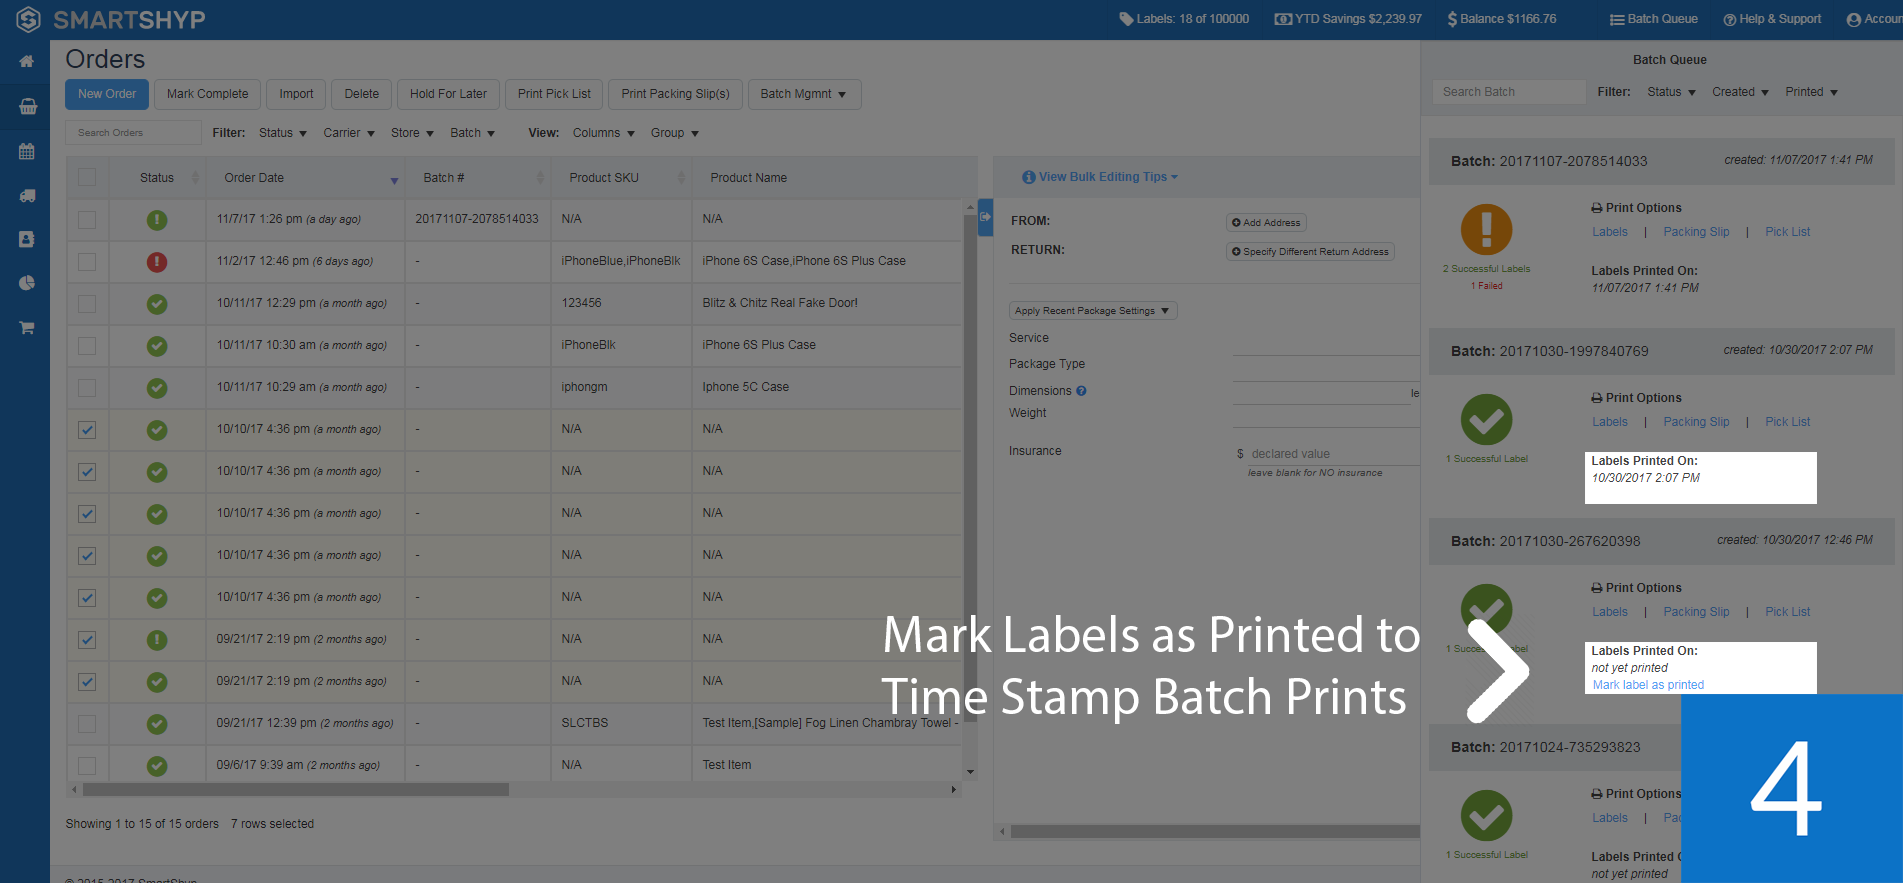Click the Search Batch input field
Viewport: 1903px width, 883px height.
1508,92
